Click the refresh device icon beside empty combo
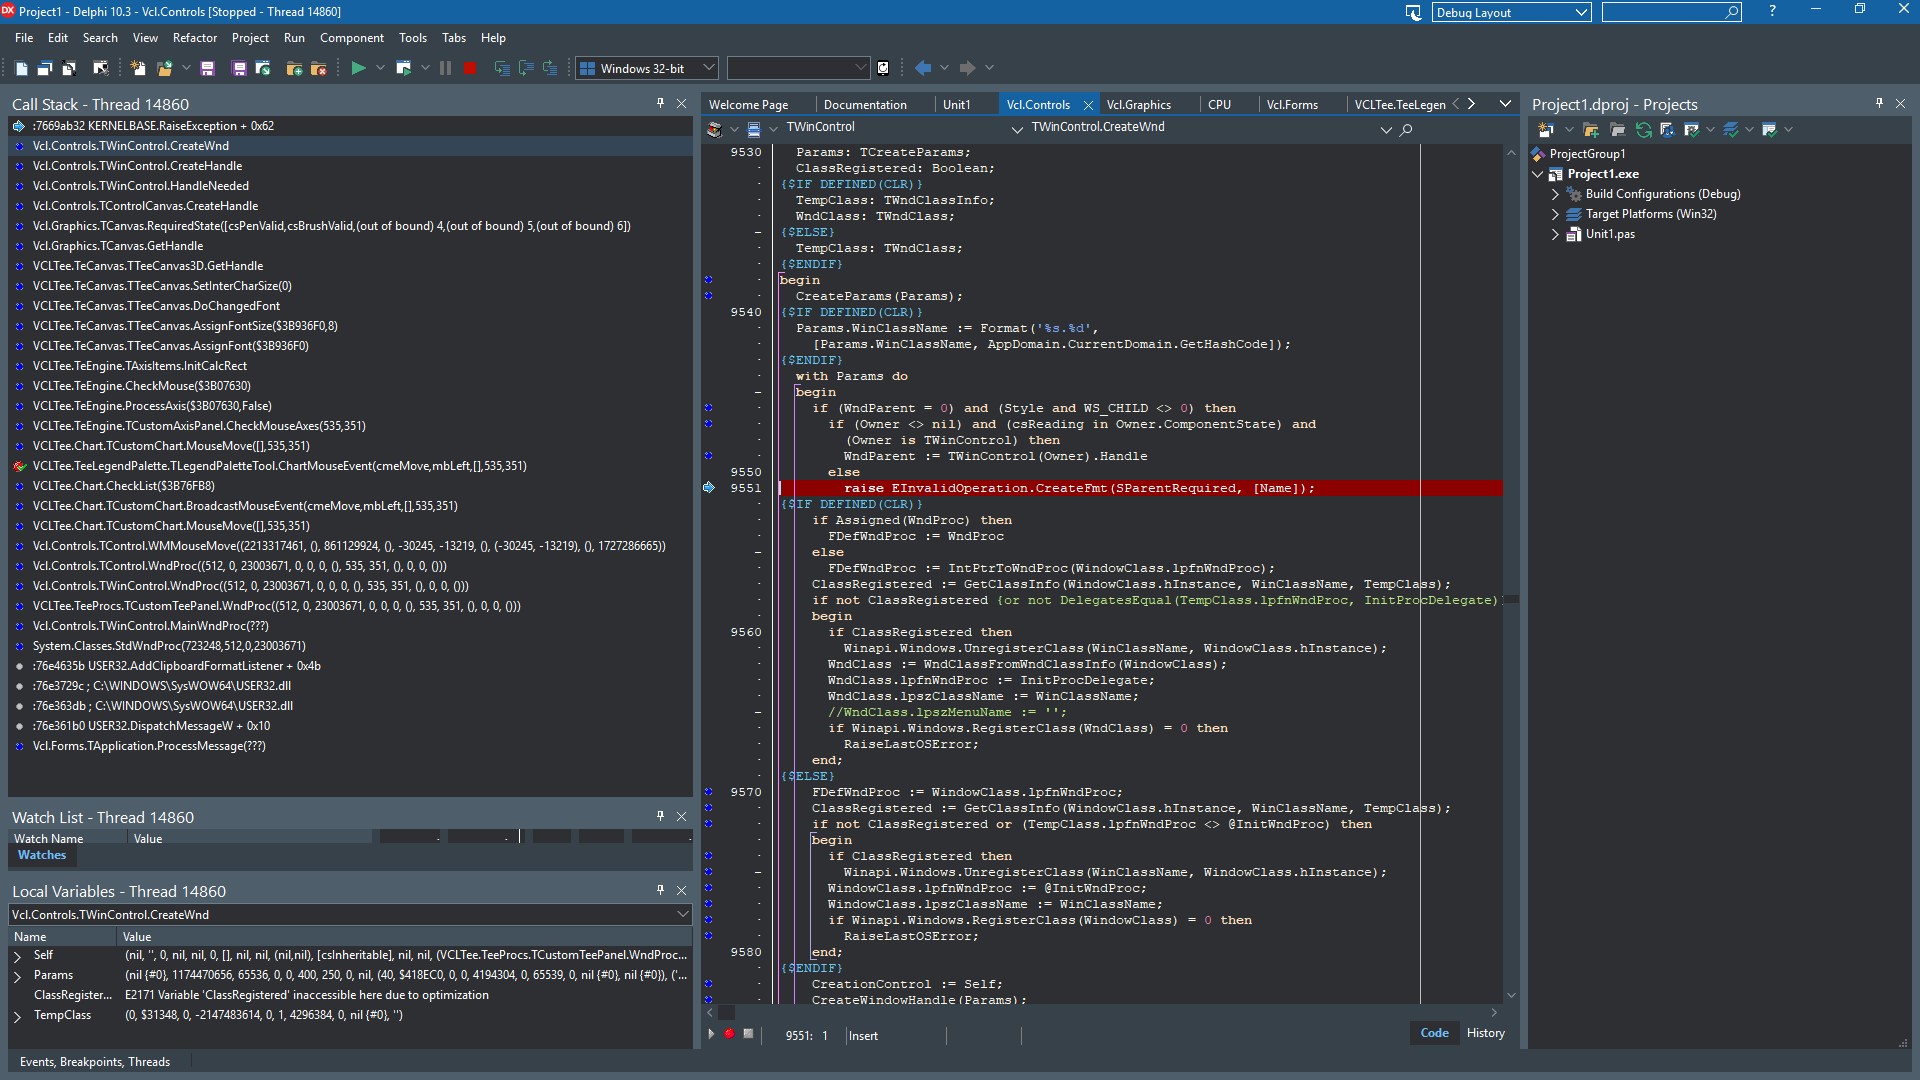Viewport: 1920px width, 1080px height. [x=883, y=68]
